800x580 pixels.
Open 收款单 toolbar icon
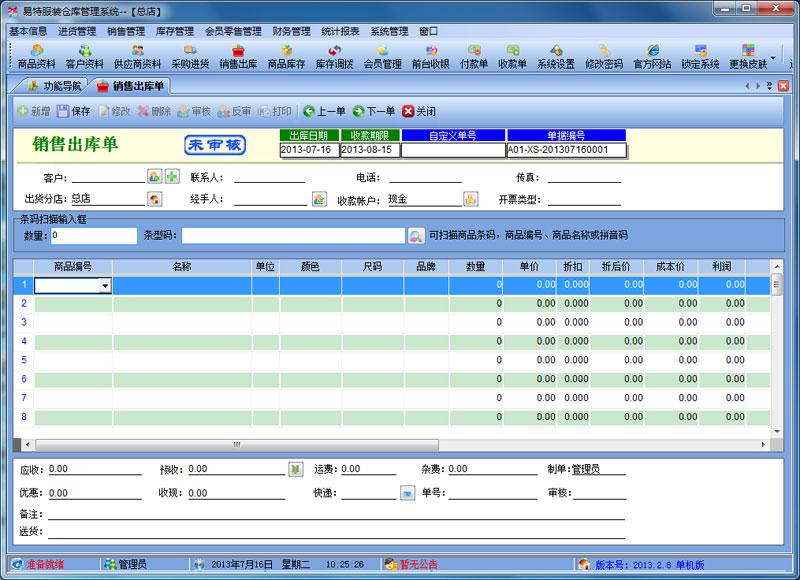tap(512, 56)
